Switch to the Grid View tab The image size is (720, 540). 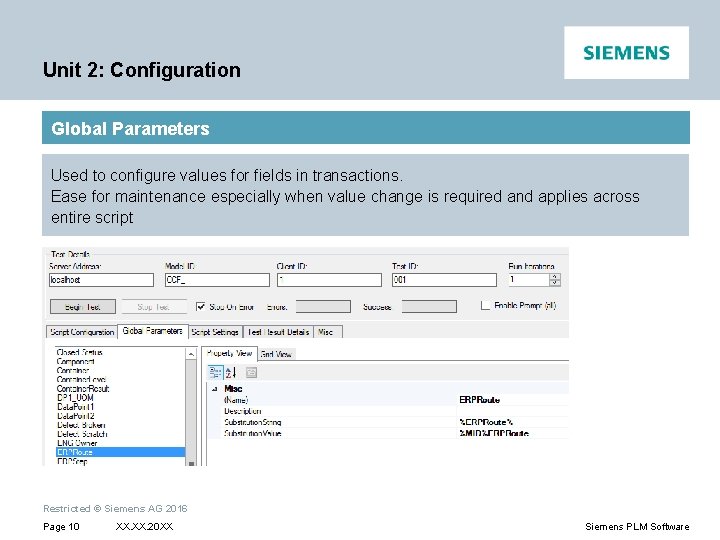pyautogui.click(x=276, y=354)
